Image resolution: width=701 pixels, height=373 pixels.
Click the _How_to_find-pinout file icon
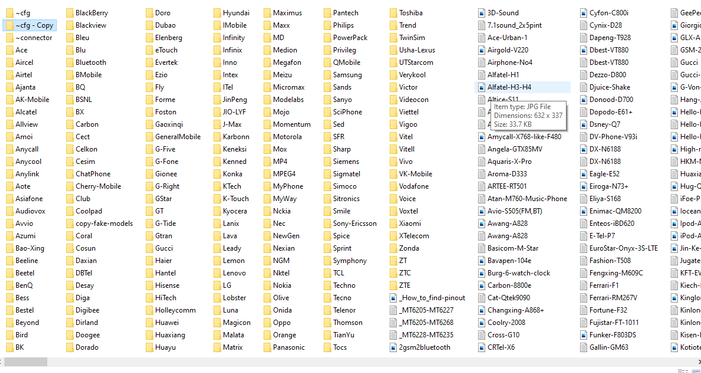coord(393,298)
